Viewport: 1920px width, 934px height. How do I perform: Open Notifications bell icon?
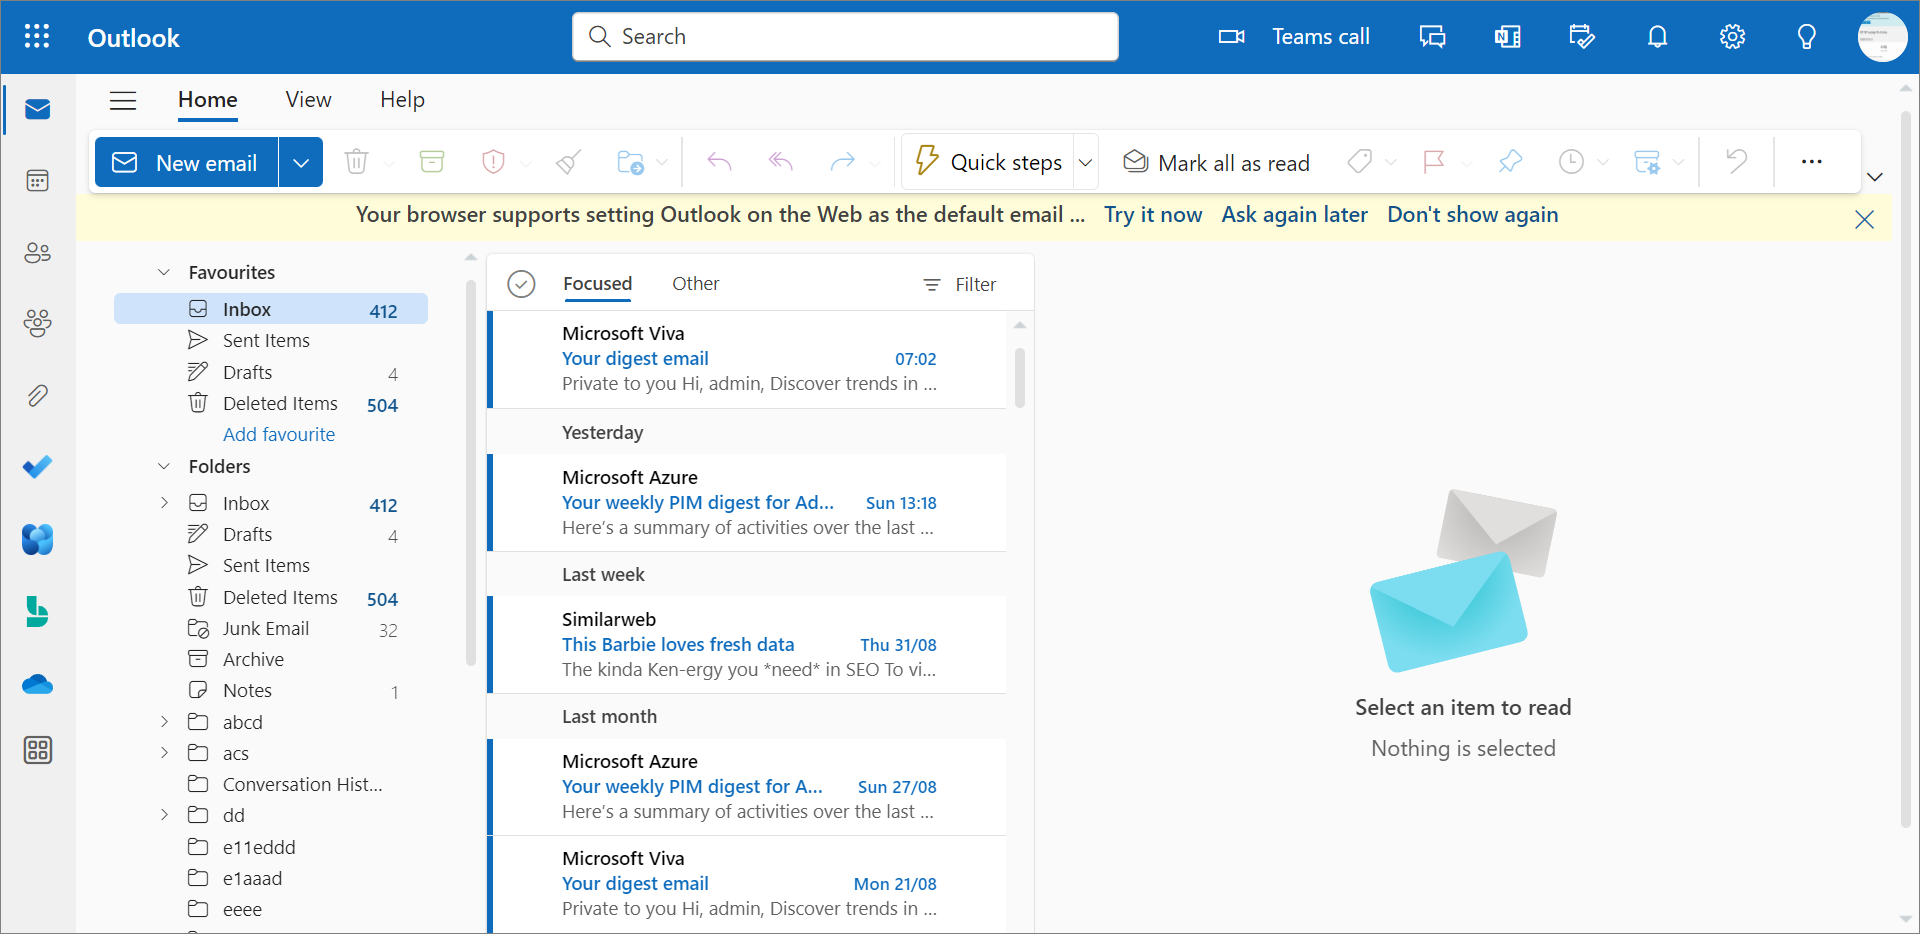(x=1657, y=37)
